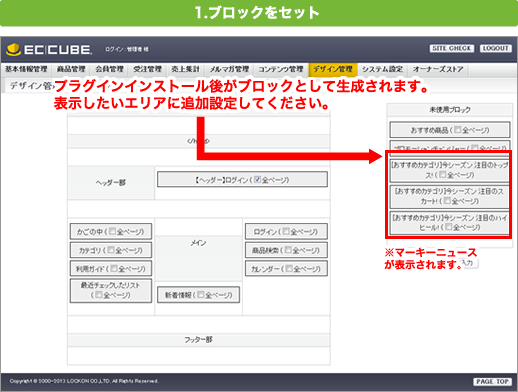Check 全ページ for 新着情報 block

pyautogui.click(x=200, y=294)
